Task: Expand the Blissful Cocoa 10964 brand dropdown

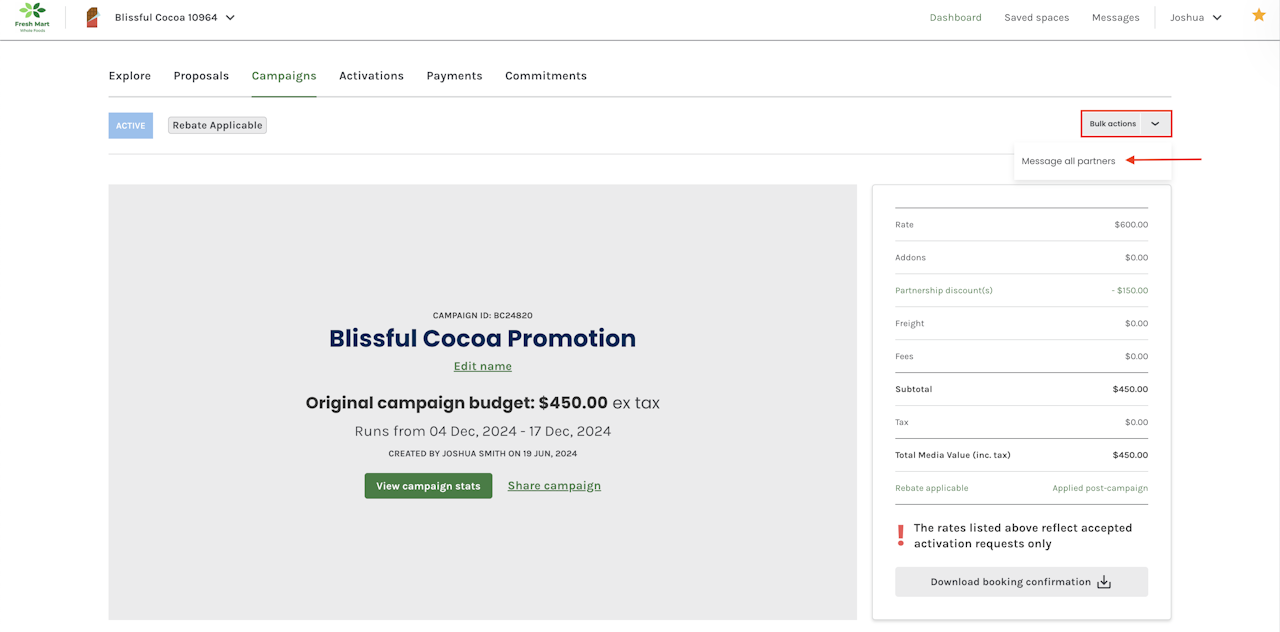Action: point(230,17)
